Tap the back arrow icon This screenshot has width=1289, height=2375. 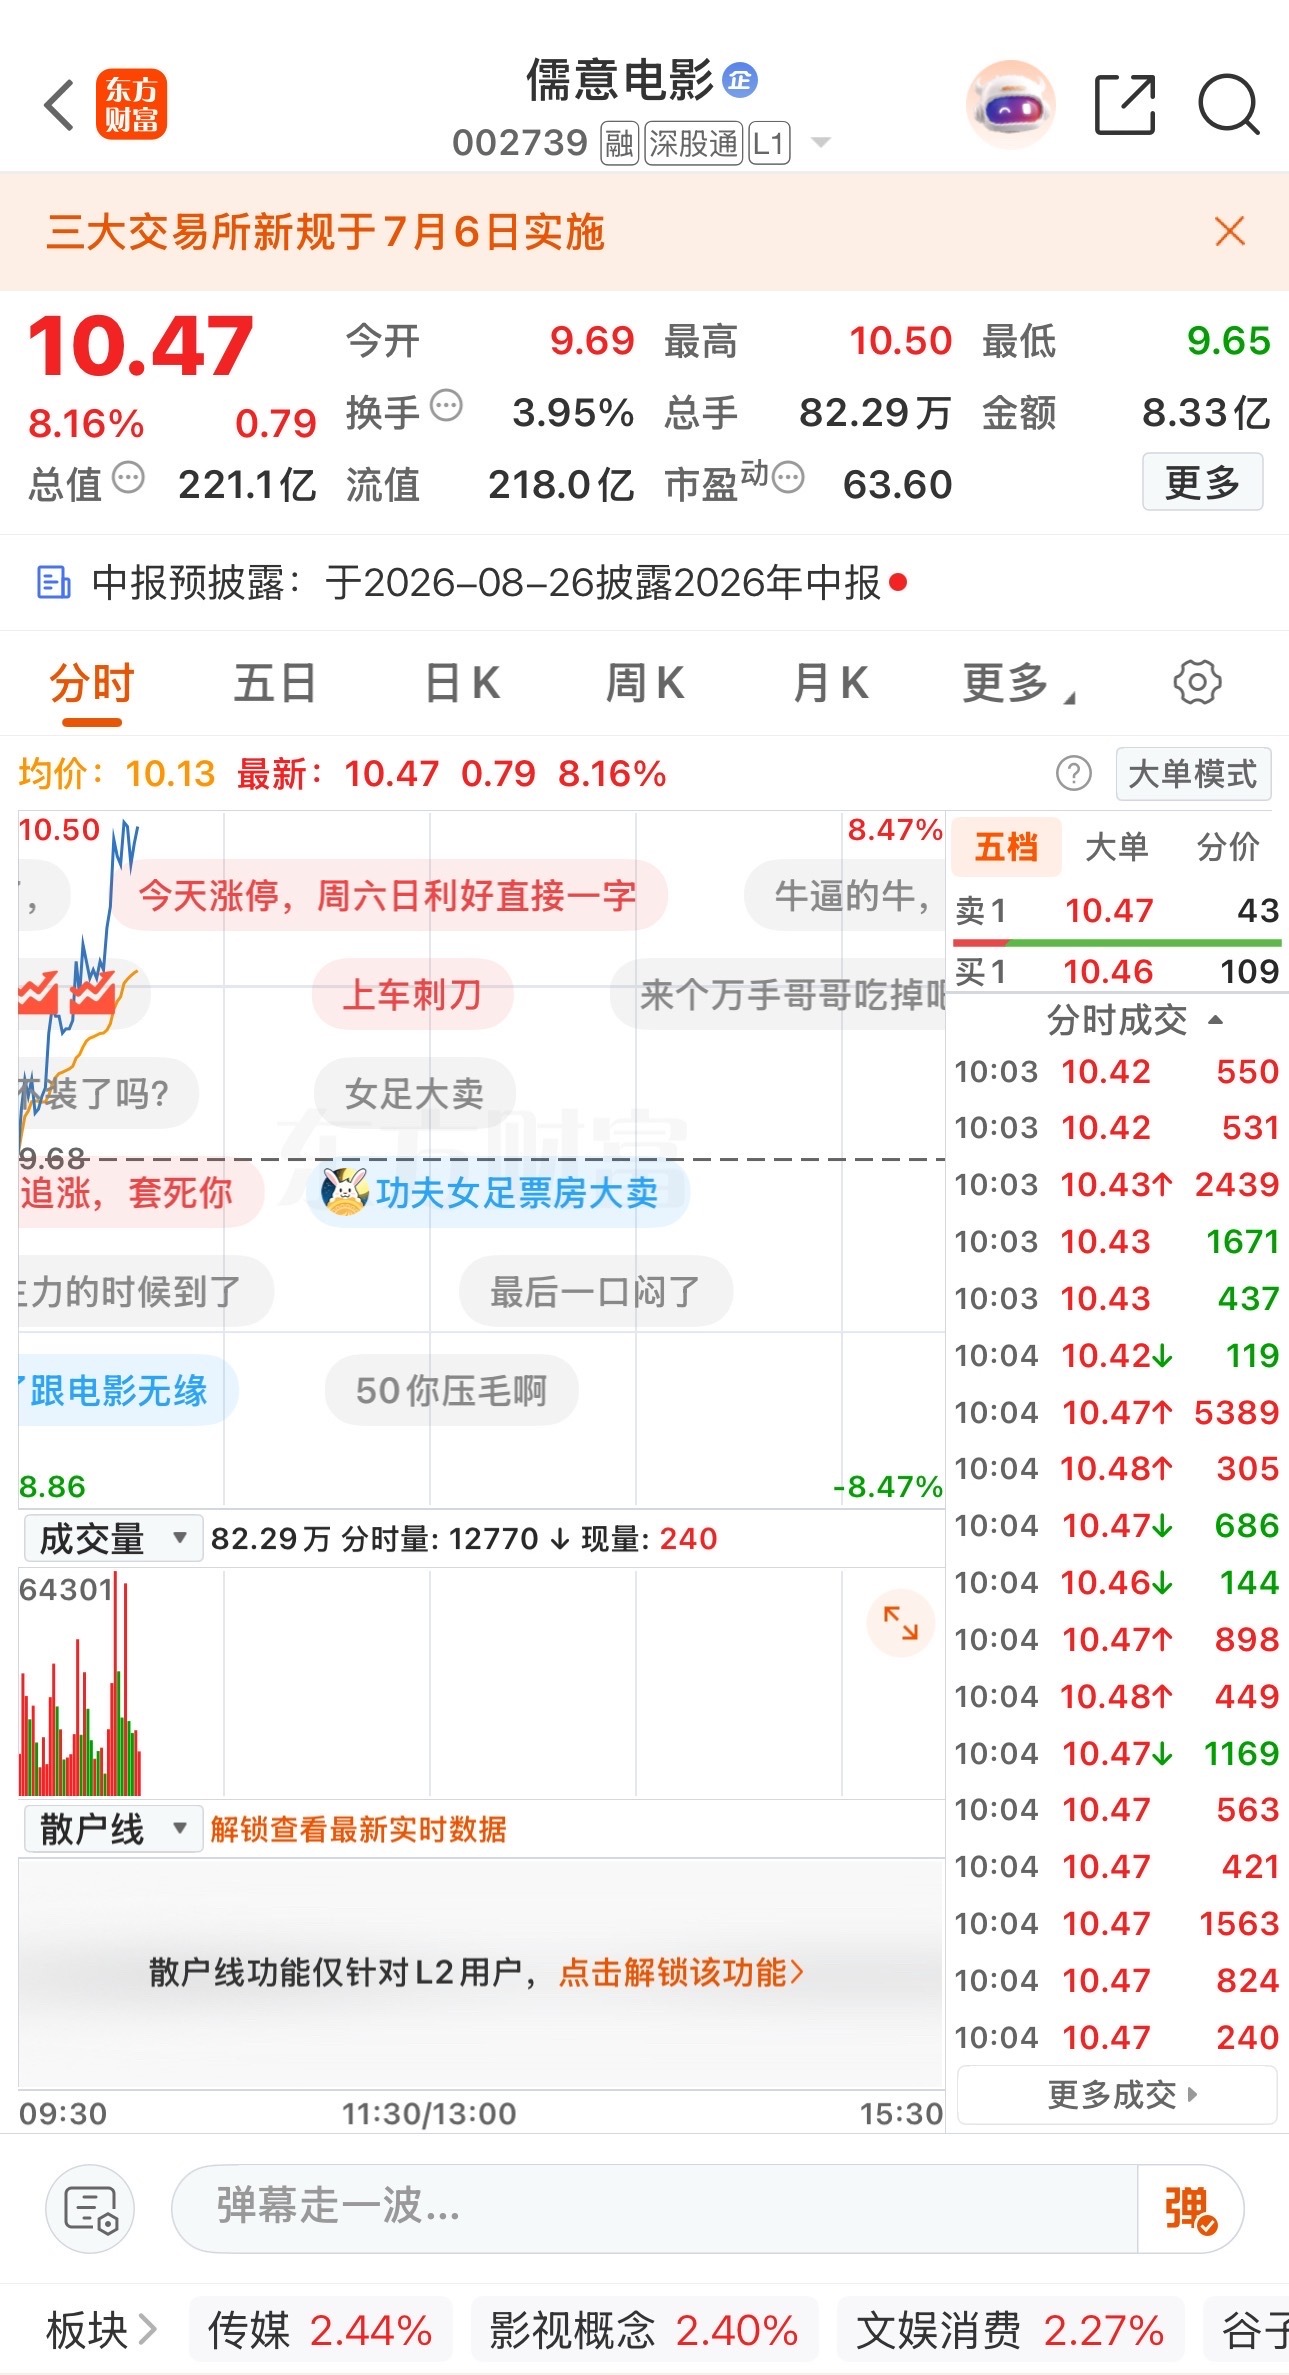[x=60, y=105]
